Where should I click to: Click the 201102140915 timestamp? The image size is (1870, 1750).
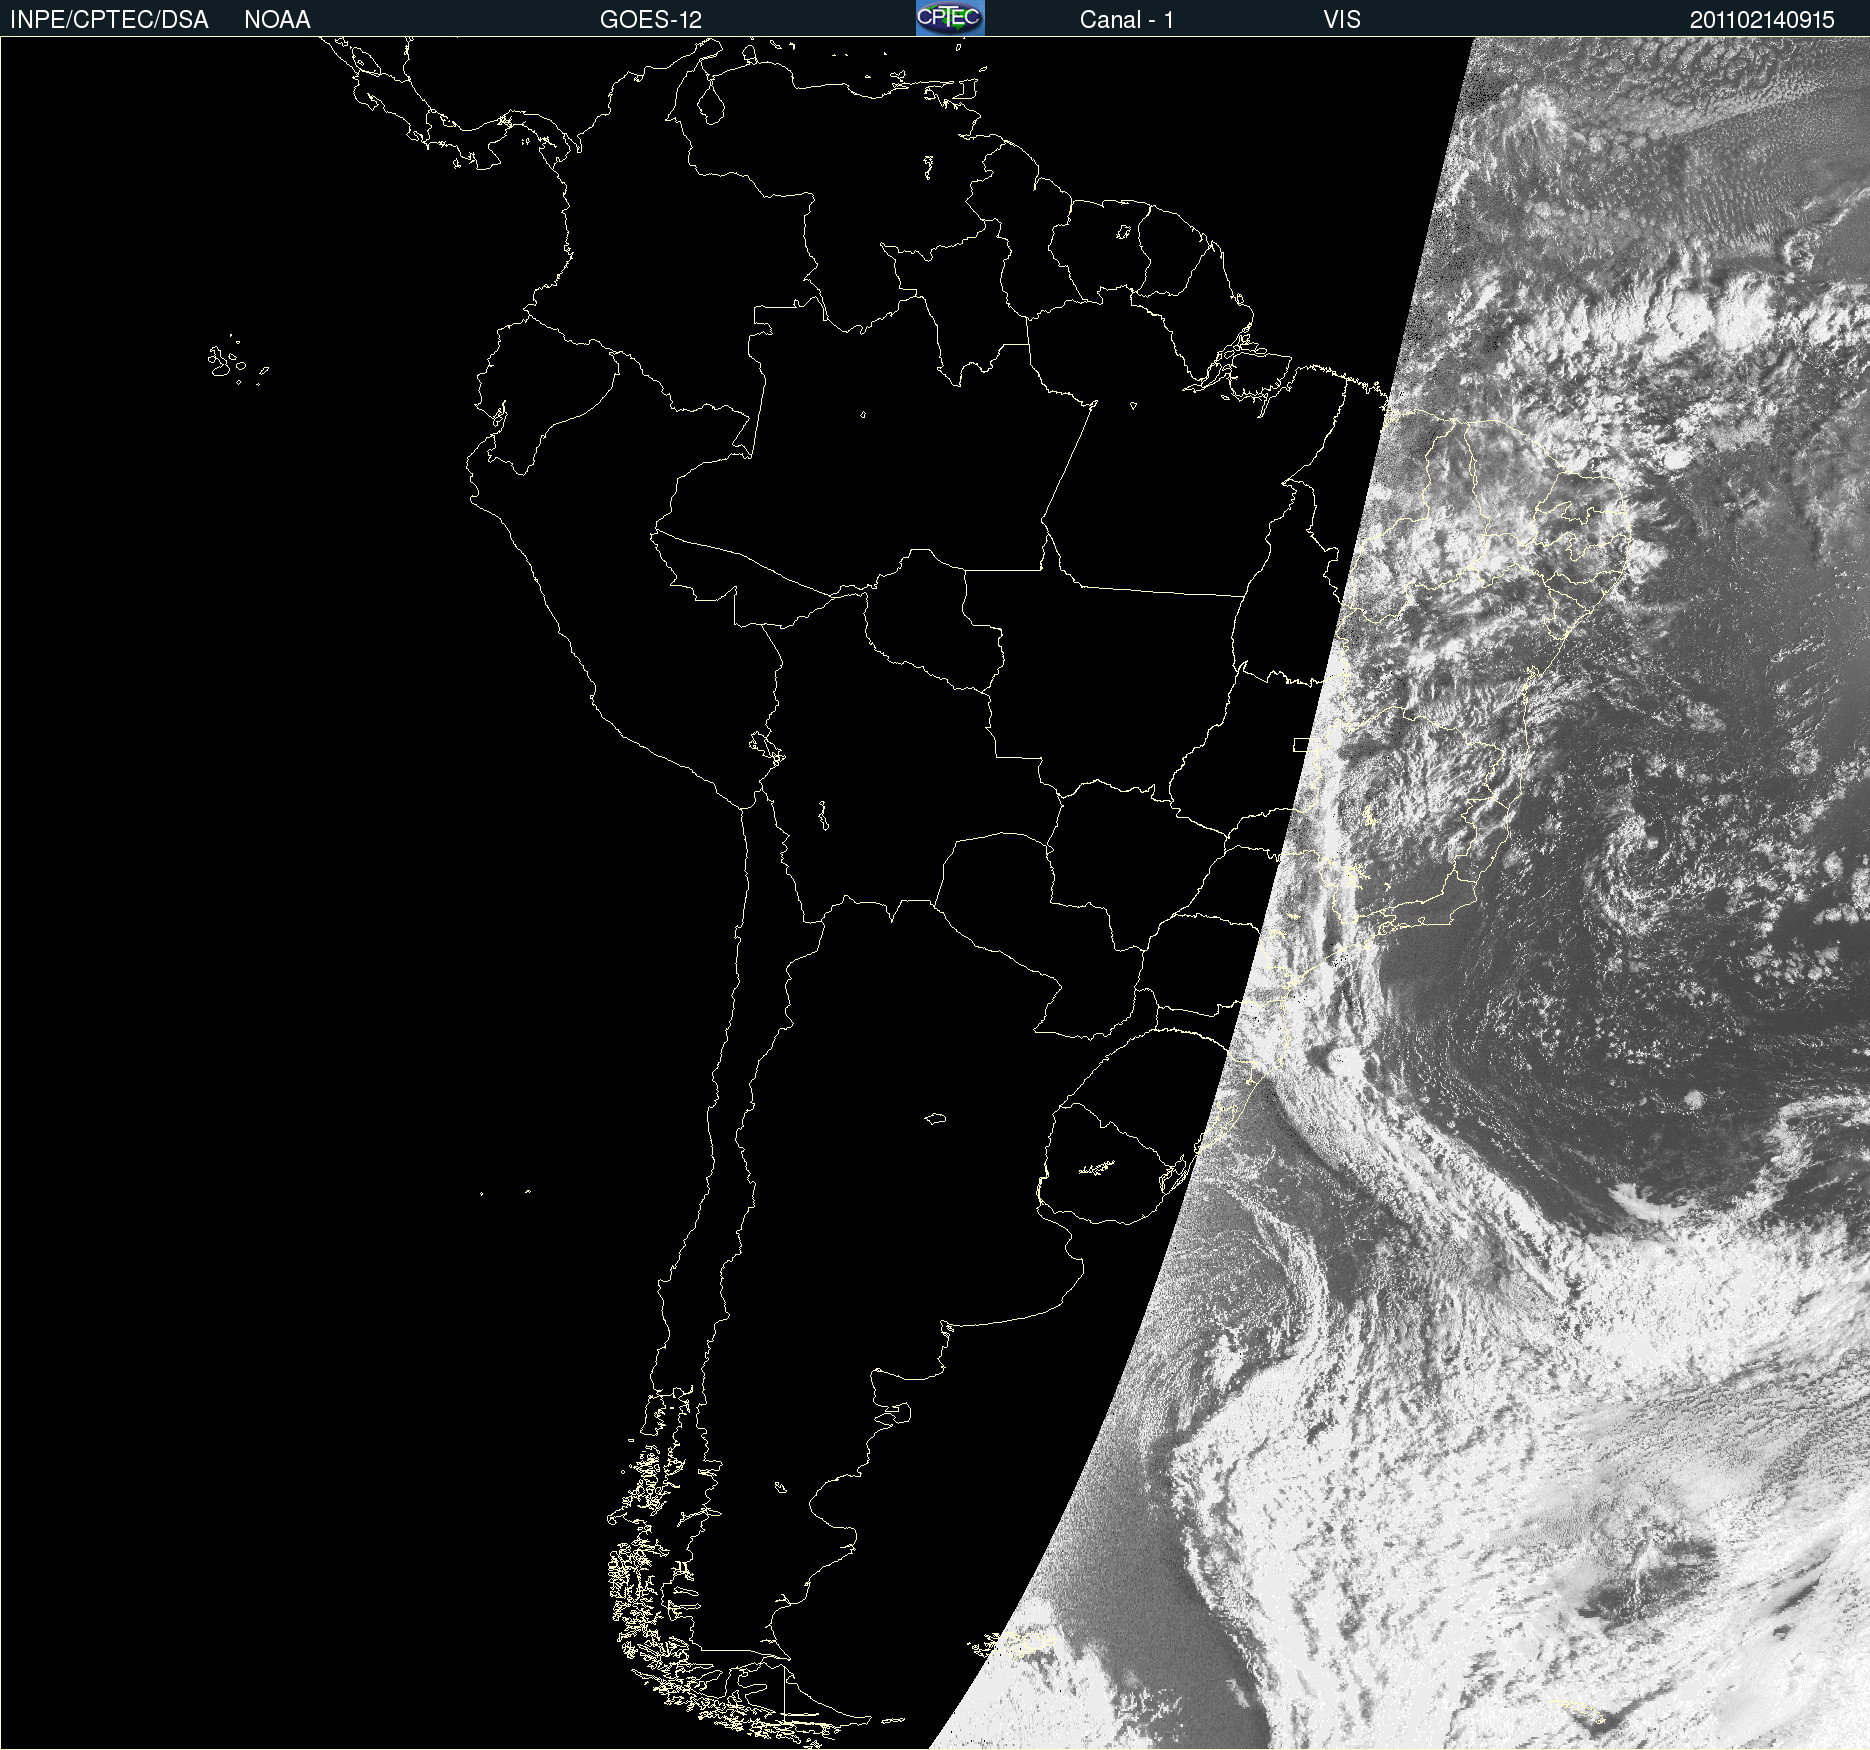point(1762,20)
